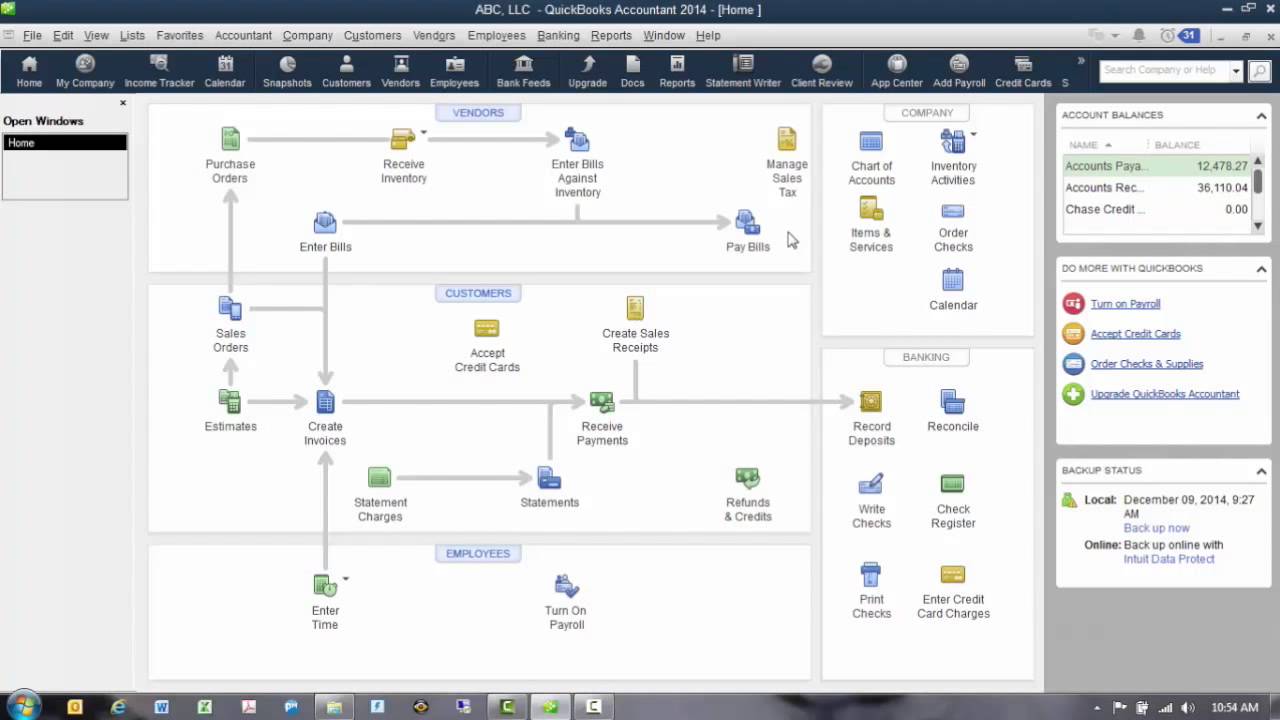This screenshot has height=720, width=1280.
Task: Click the Intuit Data Protect link
Action: 1169,559
